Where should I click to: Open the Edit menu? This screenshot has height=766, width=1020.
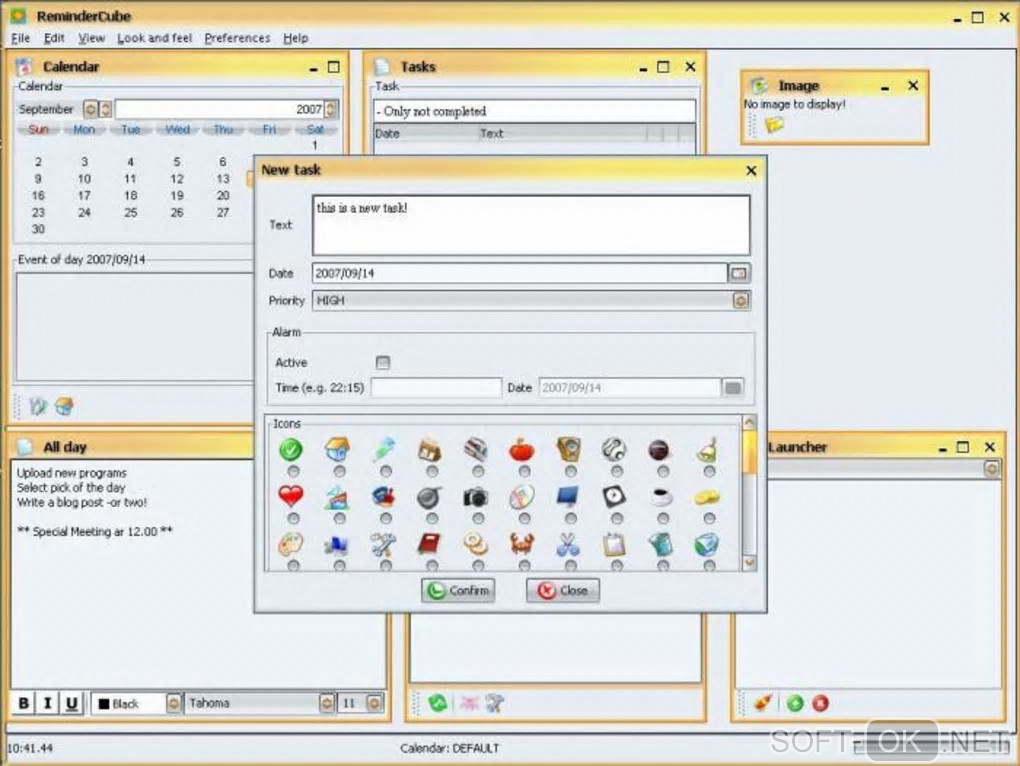54,38
